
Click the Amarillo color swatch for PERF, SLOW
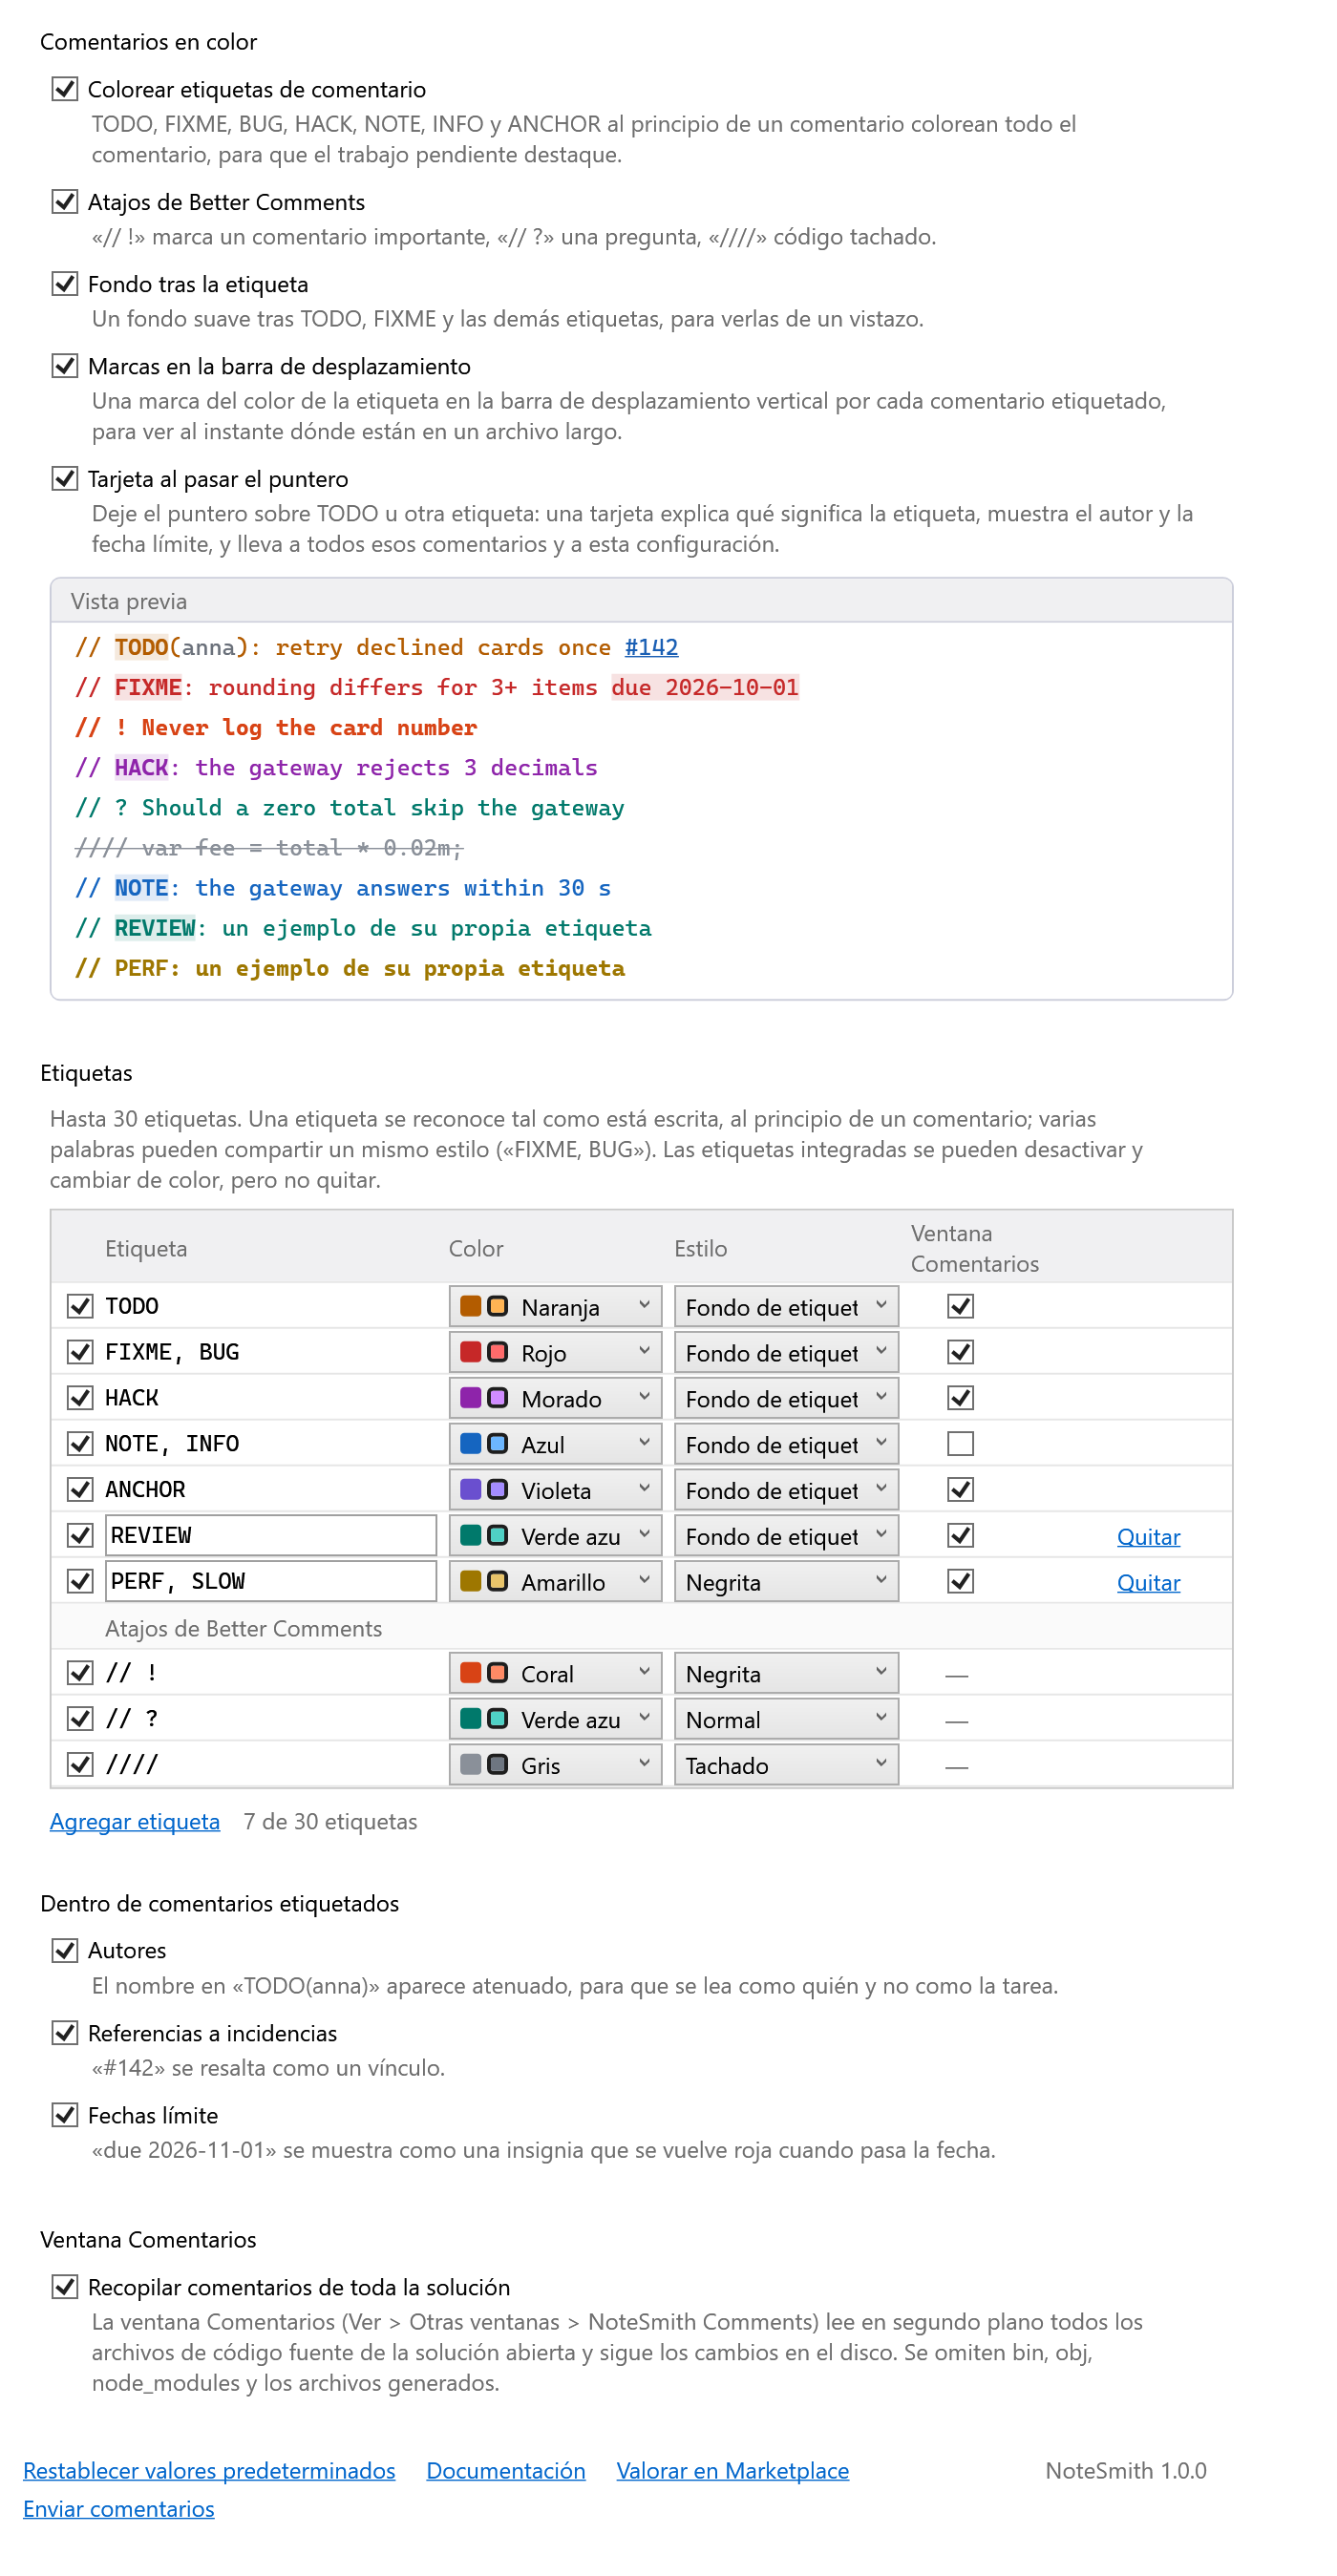click(484, 1582)
